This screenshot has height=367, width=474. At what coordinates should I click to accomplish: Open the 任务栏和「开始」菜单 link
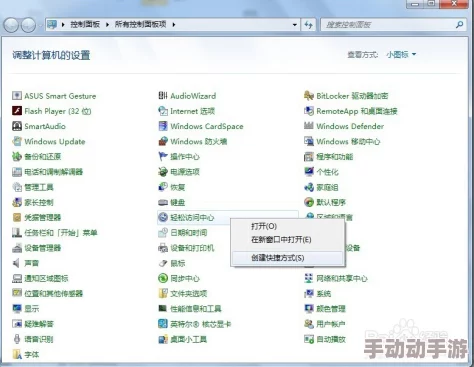tap(61, 233)
